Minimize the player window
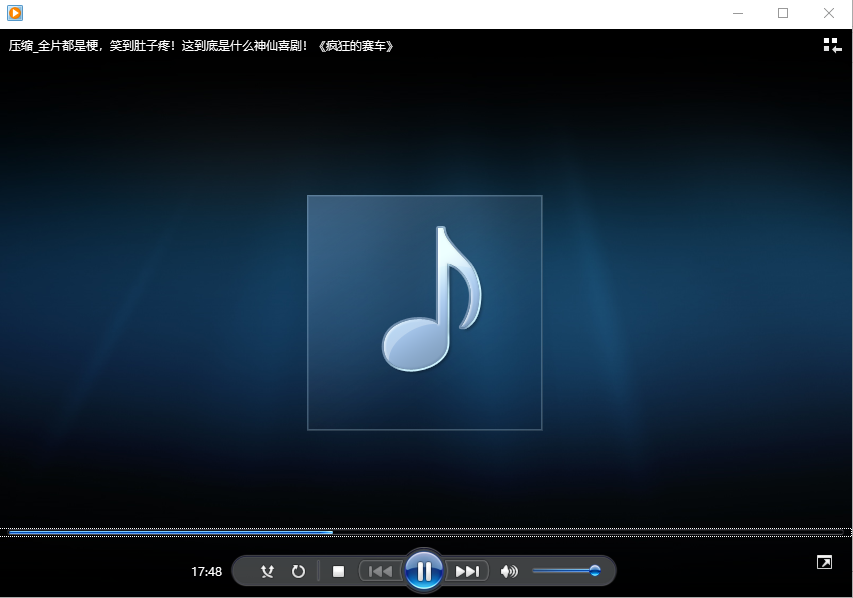Viewport: 853px width, 598px height. [738, 13]
